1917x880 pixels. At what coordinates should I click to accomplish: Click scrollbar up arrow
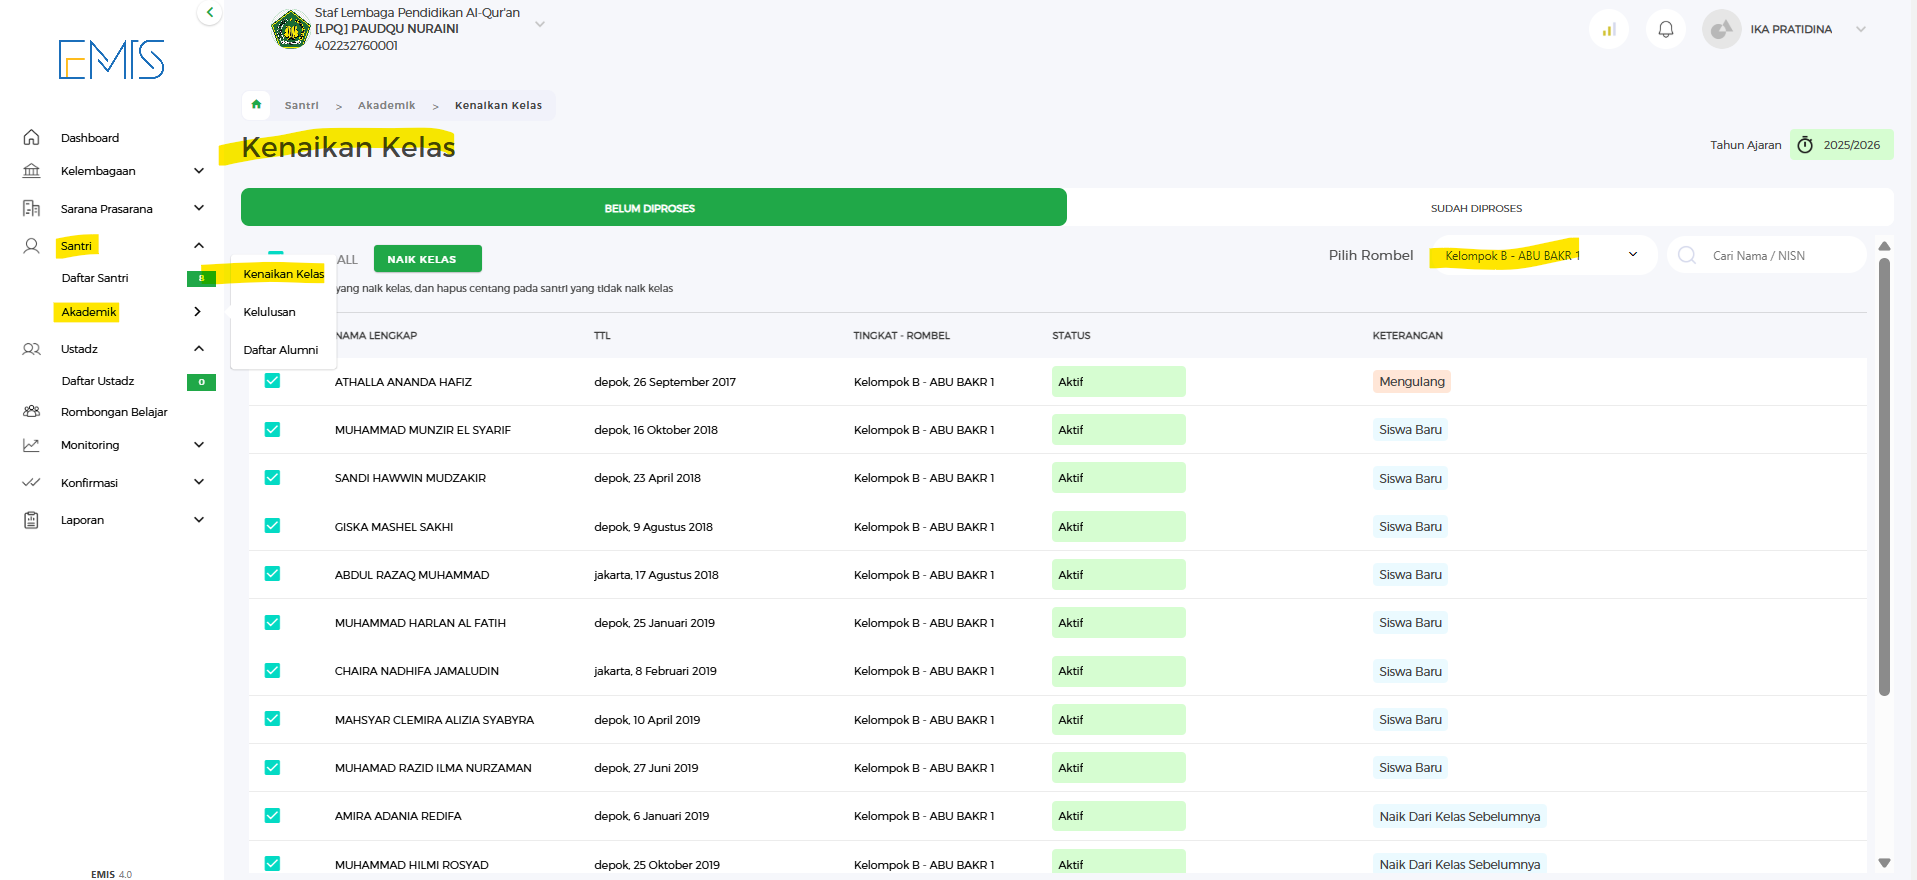click(1884, 246)
